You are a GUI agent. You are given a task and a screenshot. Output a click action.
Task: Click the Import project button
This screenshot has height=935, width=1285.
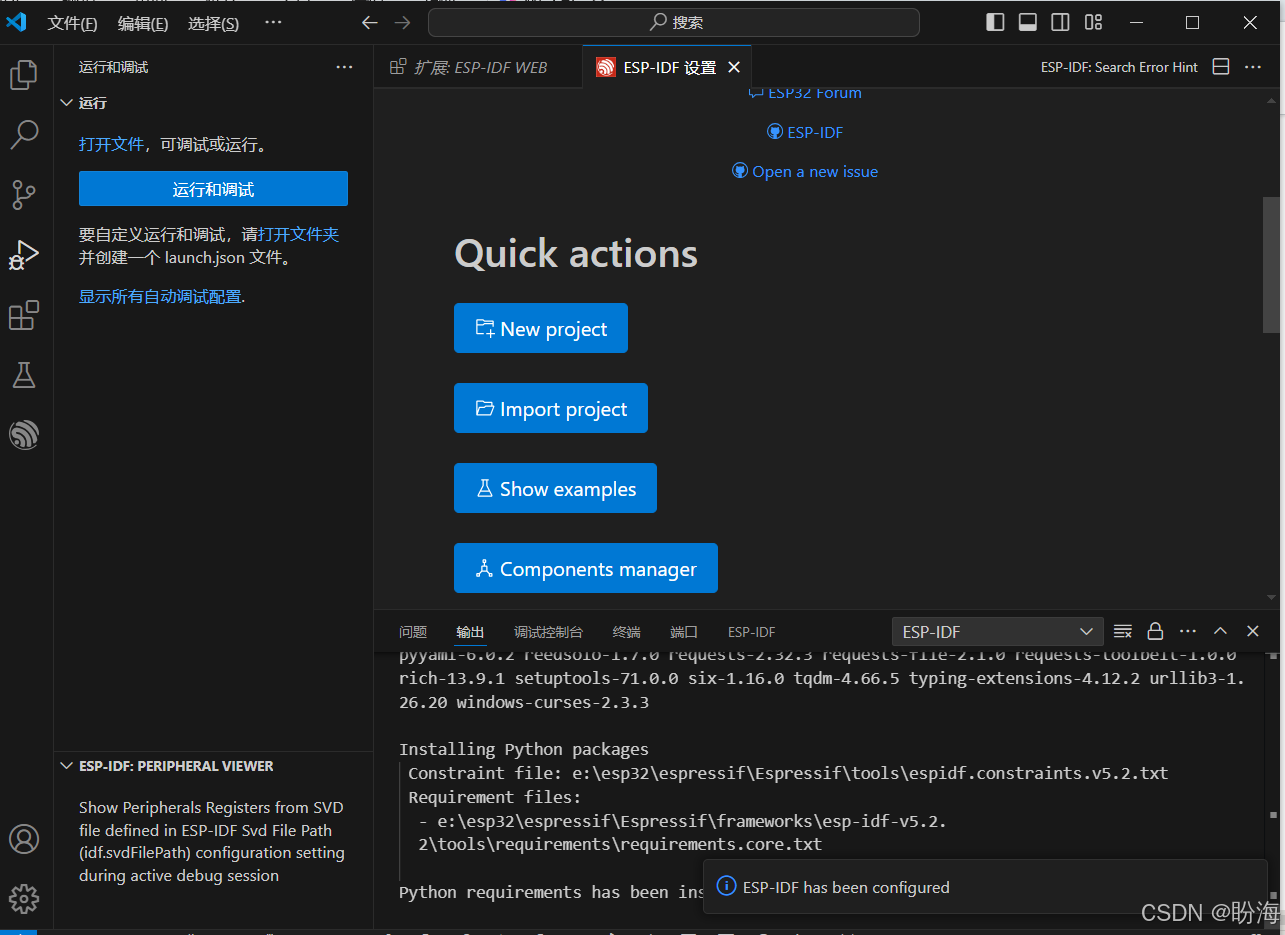click(x=551, y=408)
